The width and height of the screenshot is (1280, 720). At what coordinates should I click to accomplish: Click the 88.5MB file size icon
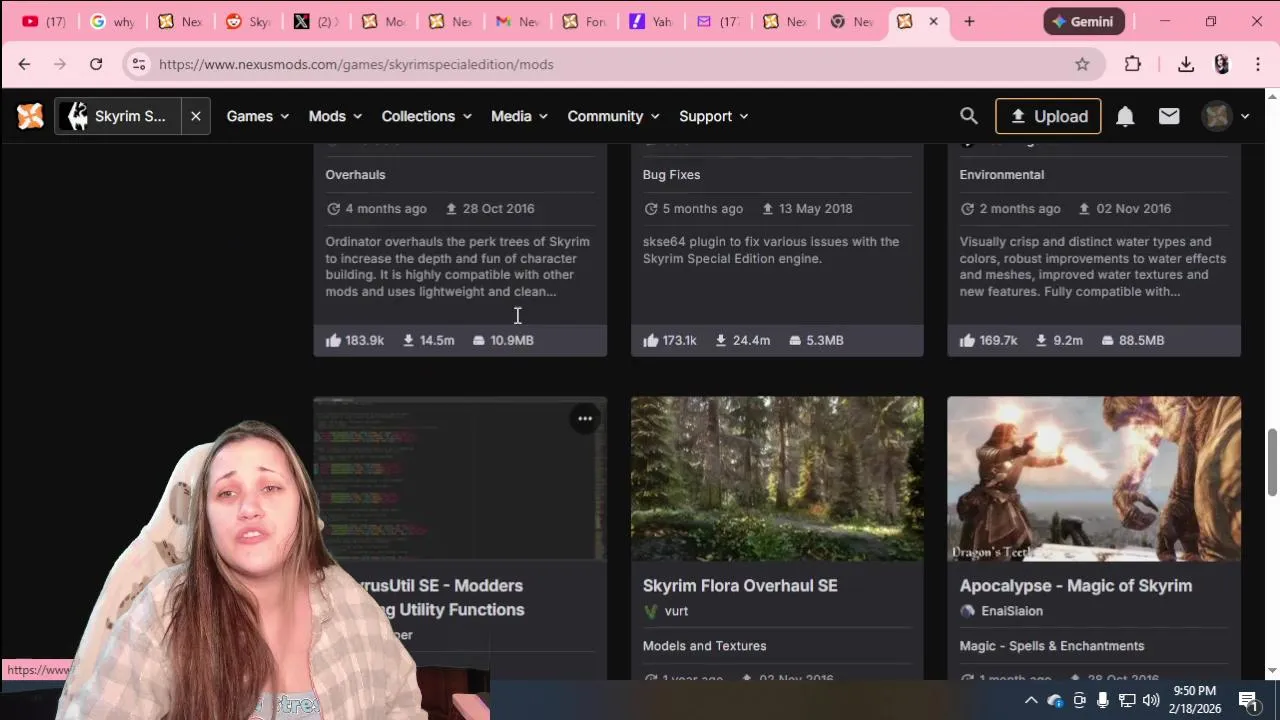click(x=1107, y=340)
